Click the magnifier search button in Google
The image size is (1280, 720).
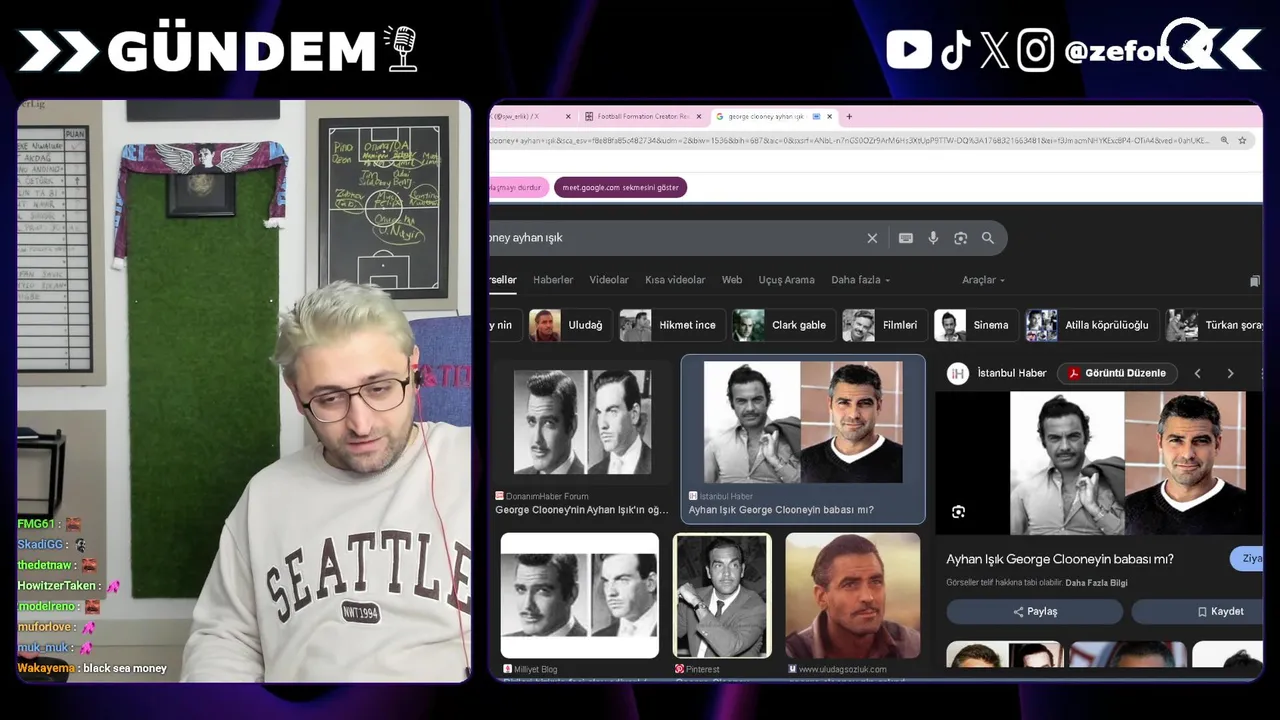pos(988,238)
